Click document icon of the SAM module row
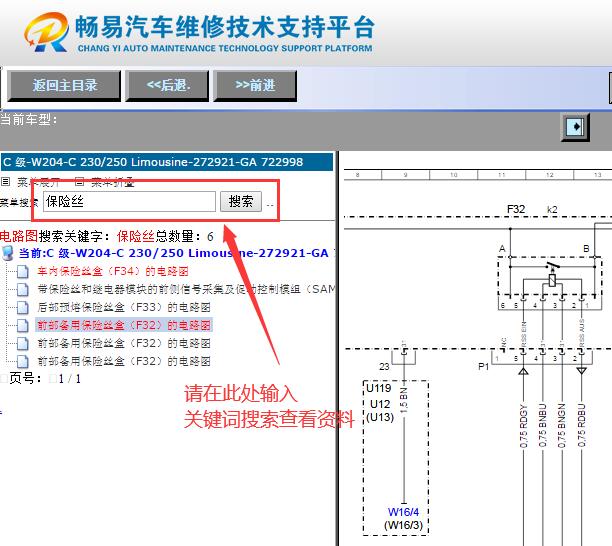Viewport: 612px width, 546px height. [x=23, y=290]
